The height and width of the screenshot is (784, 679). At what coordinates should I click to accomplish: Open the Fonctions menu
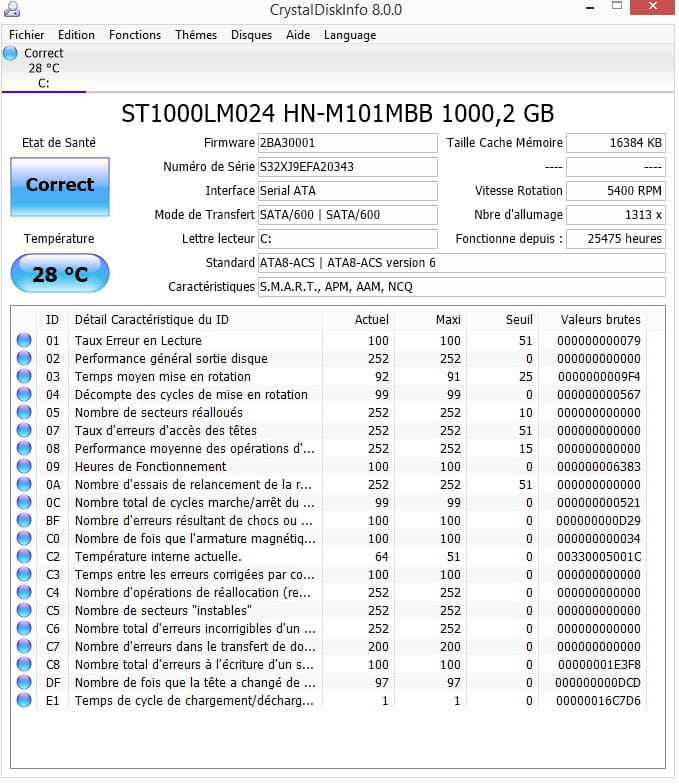pyautogui.click(x=135, y=35)
